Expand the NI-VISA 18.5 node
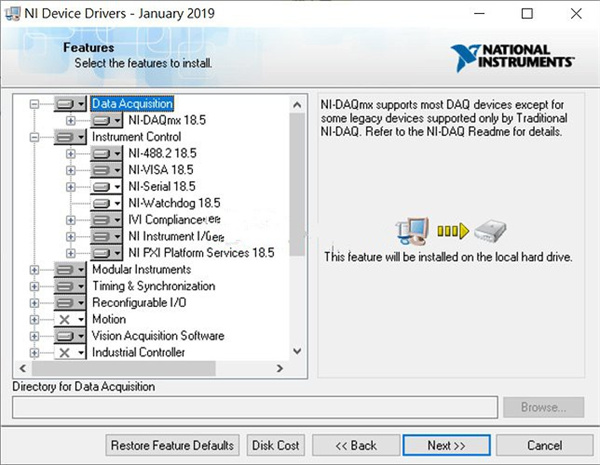 click(x=70, y=170)
